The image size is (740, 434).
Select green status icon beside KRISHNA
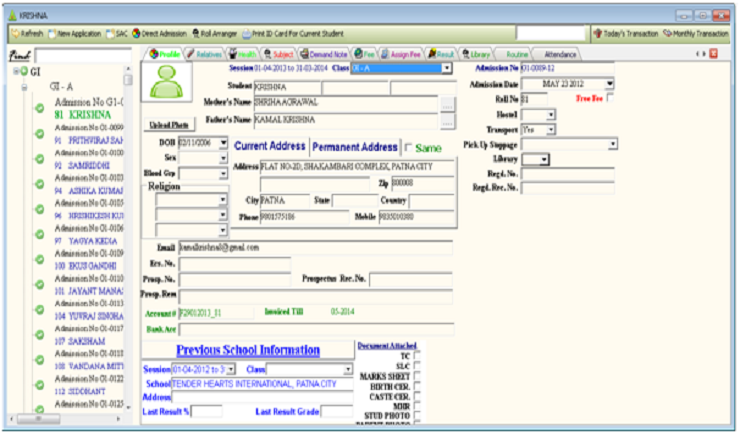click(x=38, y=108)
